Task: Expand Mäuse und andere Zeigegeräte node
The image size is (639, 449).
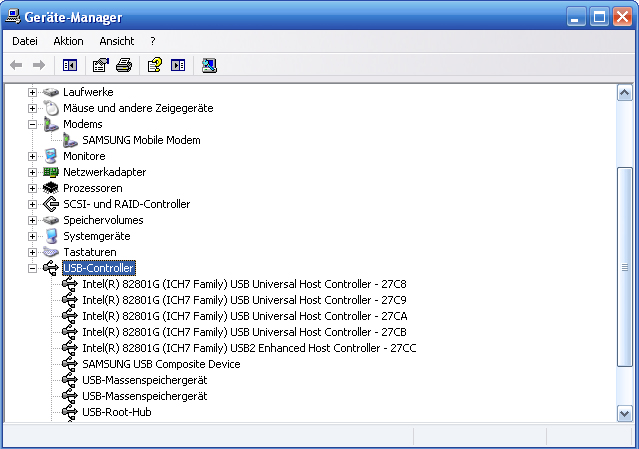Action: pos(32,108)
